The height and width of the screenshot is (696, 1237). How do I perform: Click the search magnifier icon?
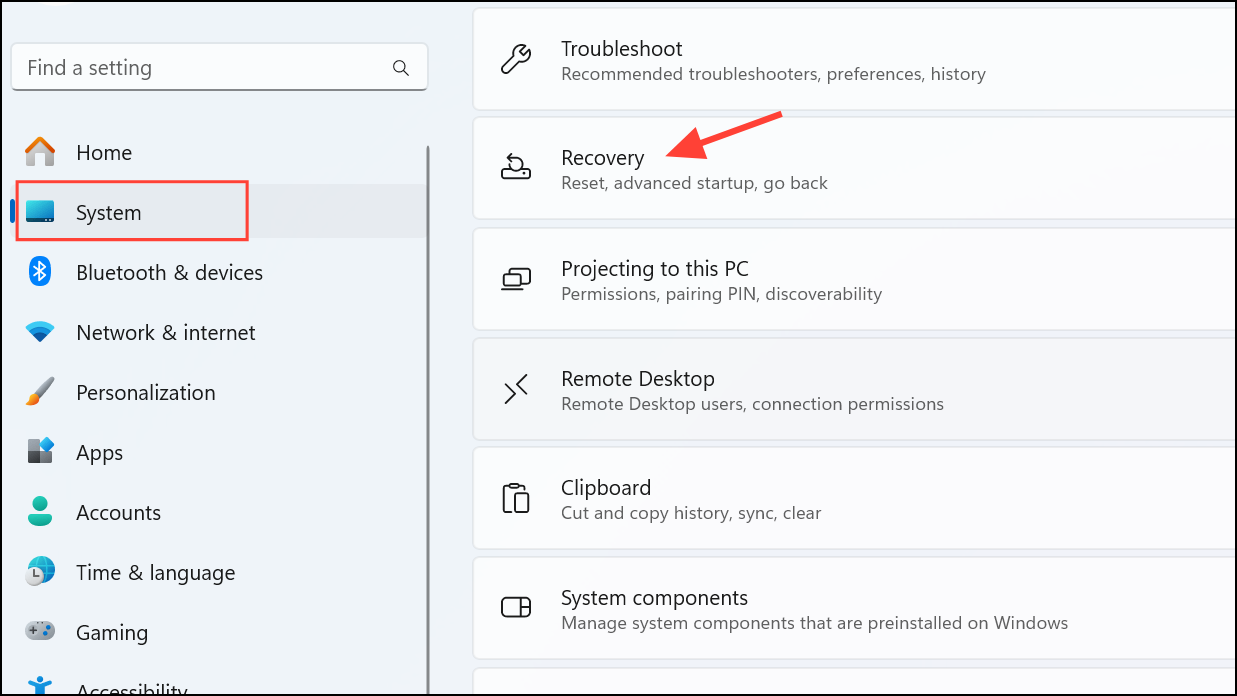(401, 67)
